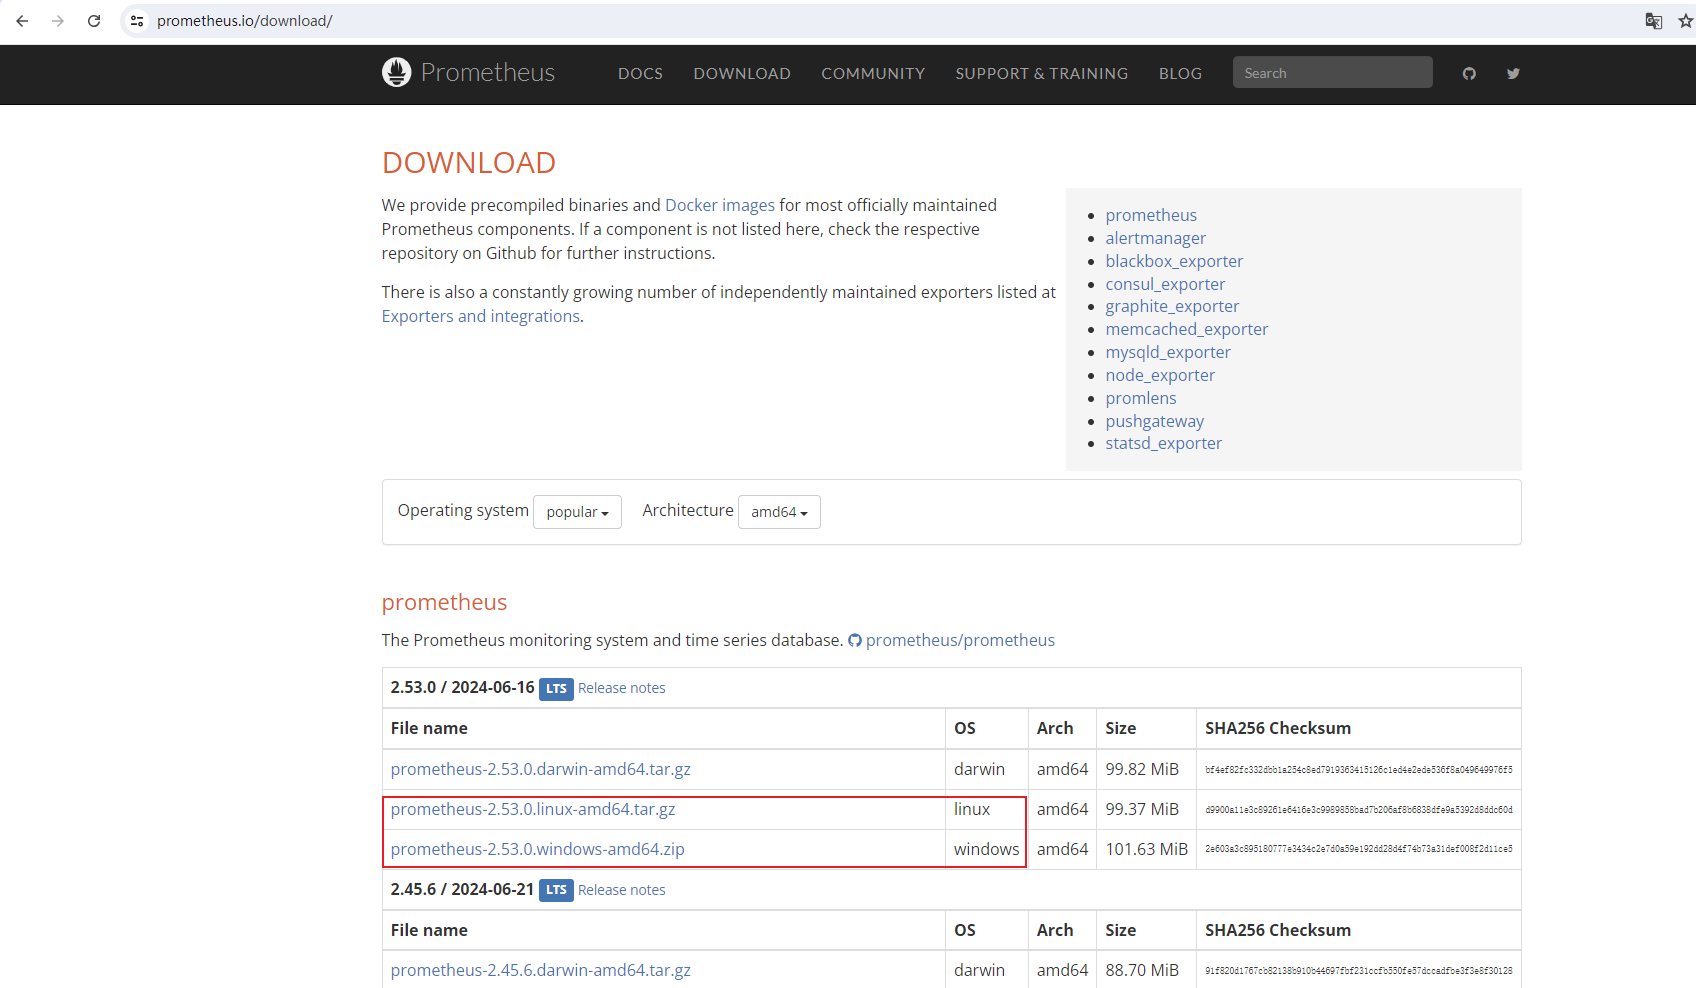Open the Prometheus GitHub page via navbar GitHub icon
This screenshot has height=988, width=1696.
pos(1469,73)
